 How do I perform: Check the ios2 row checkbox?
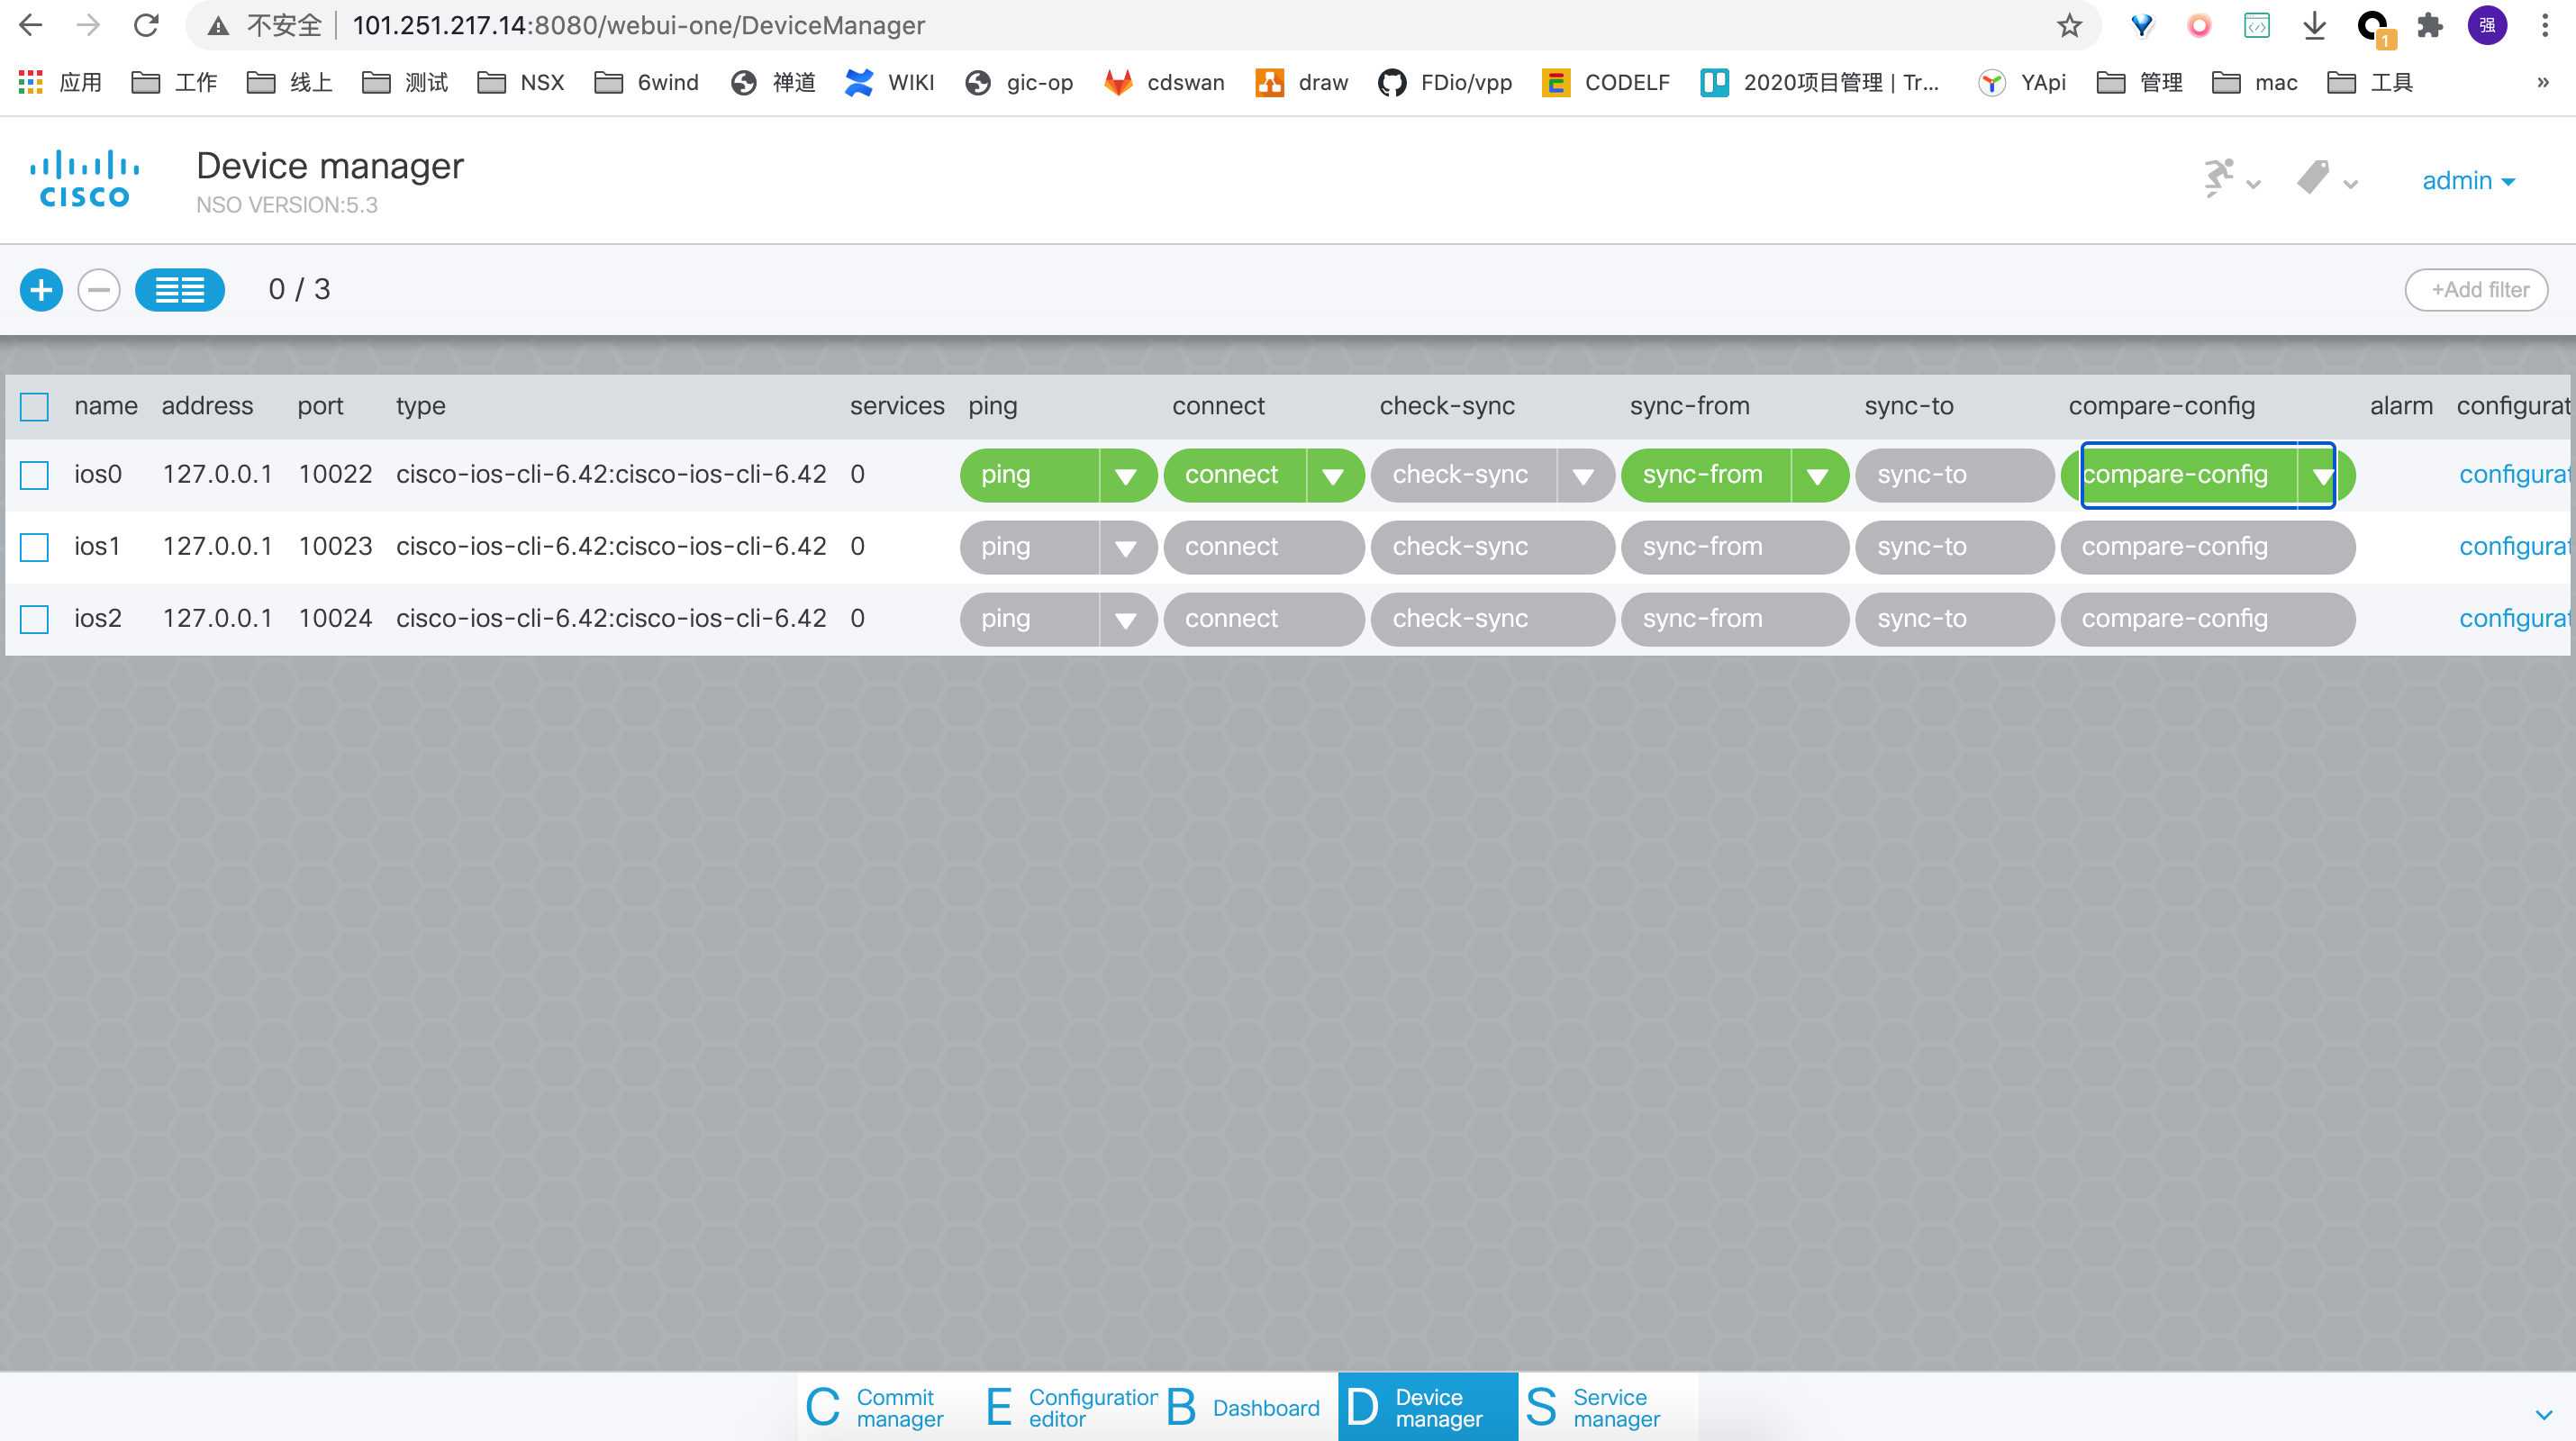pos(34,619)
